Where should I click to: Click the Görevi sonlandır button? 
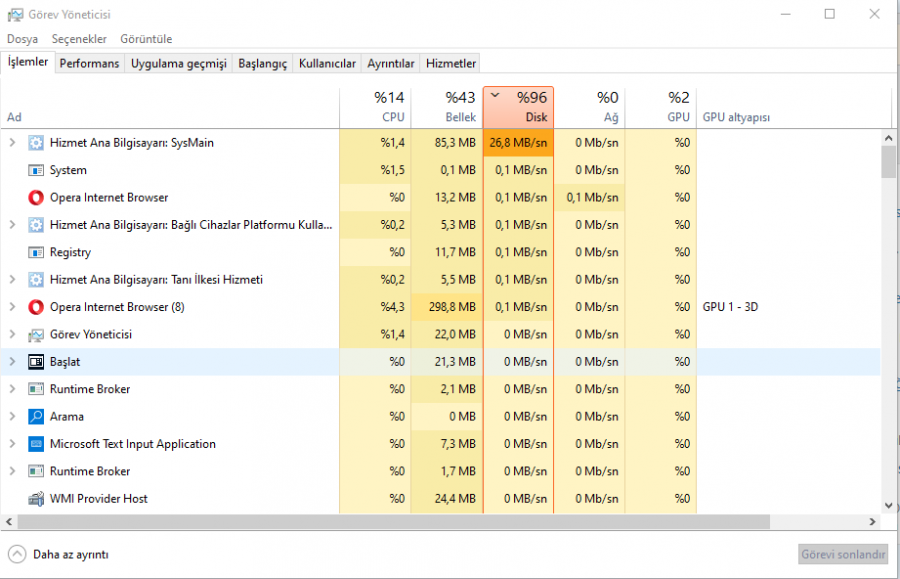pos(843,554)
